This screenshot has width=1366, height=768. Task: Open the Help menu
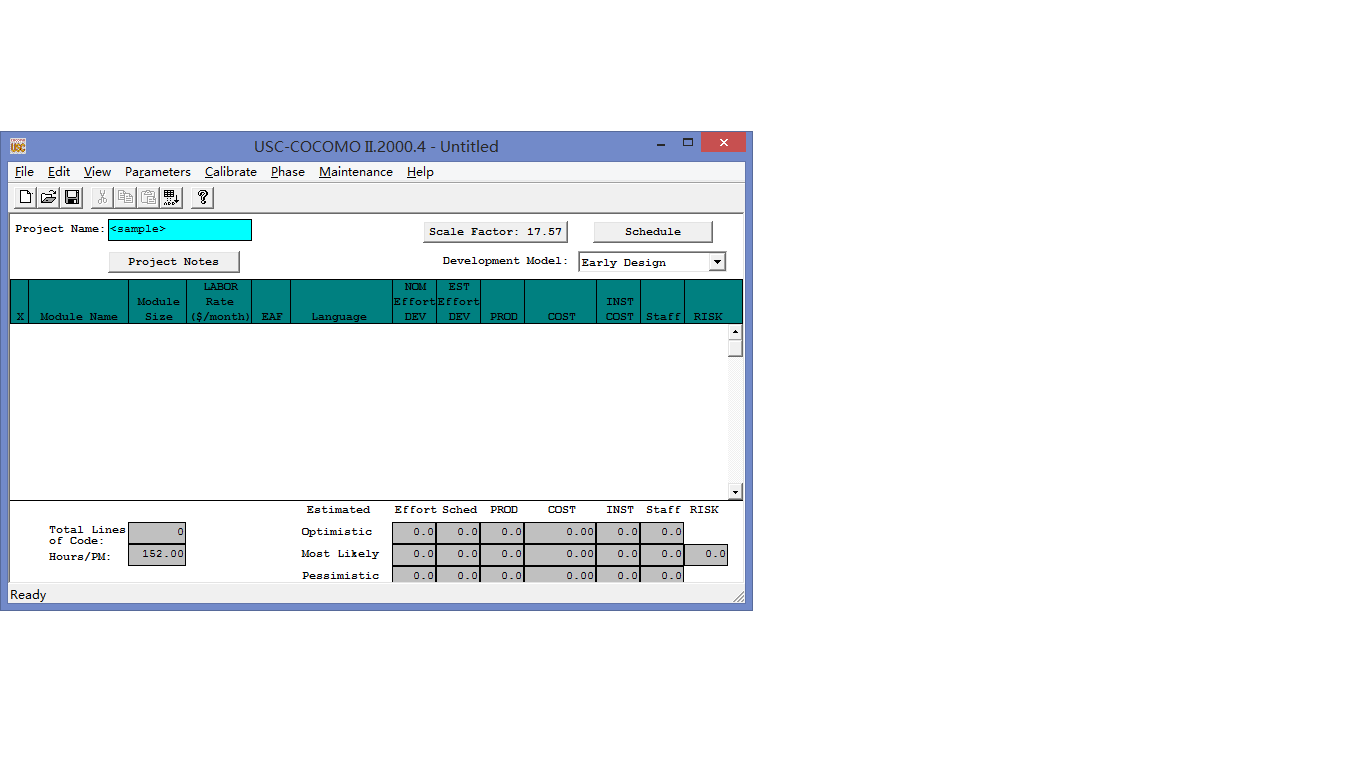(x=420, y=172)
